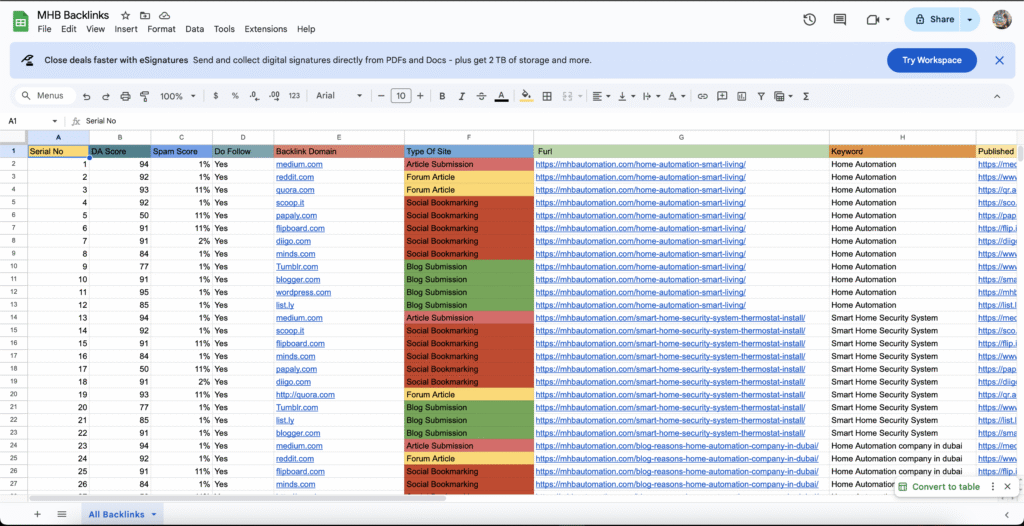Open the reddit.com link in row 3
The height and width of the screenshot is (526, 1024).
(295, 177)
